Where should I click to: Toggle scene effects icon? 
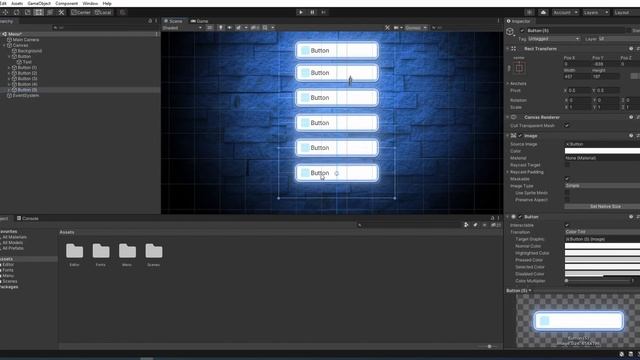pyautogui.click(x=238, y=28)
